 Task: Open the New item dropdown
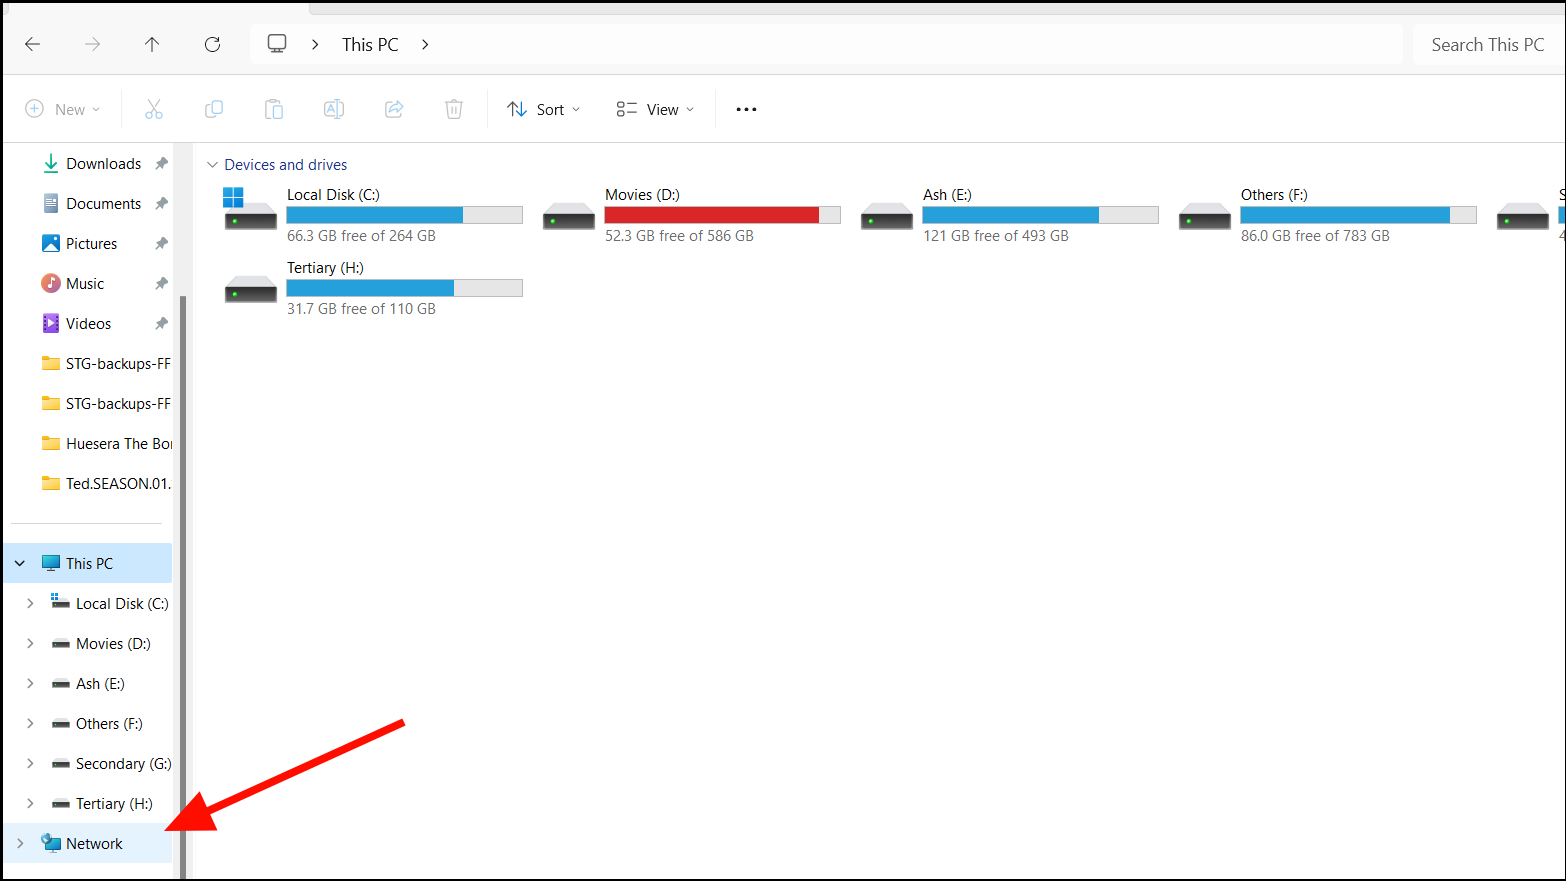63,109
